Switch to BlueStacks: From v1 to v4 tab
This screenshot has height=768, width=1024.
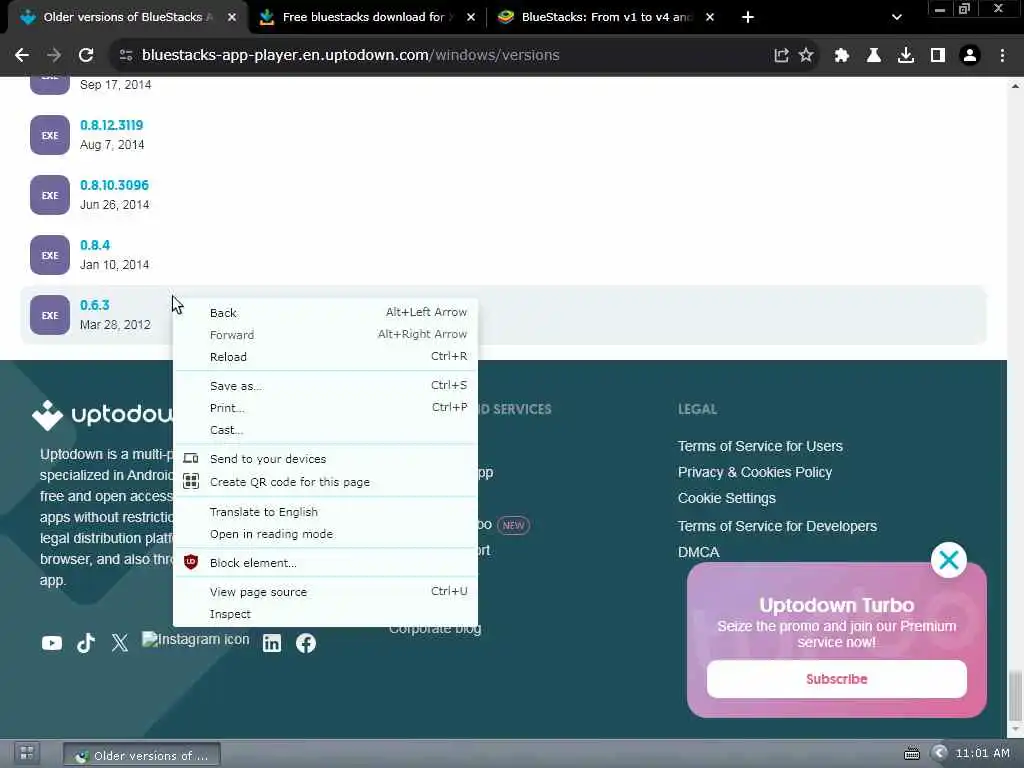[x=604, y=17]
